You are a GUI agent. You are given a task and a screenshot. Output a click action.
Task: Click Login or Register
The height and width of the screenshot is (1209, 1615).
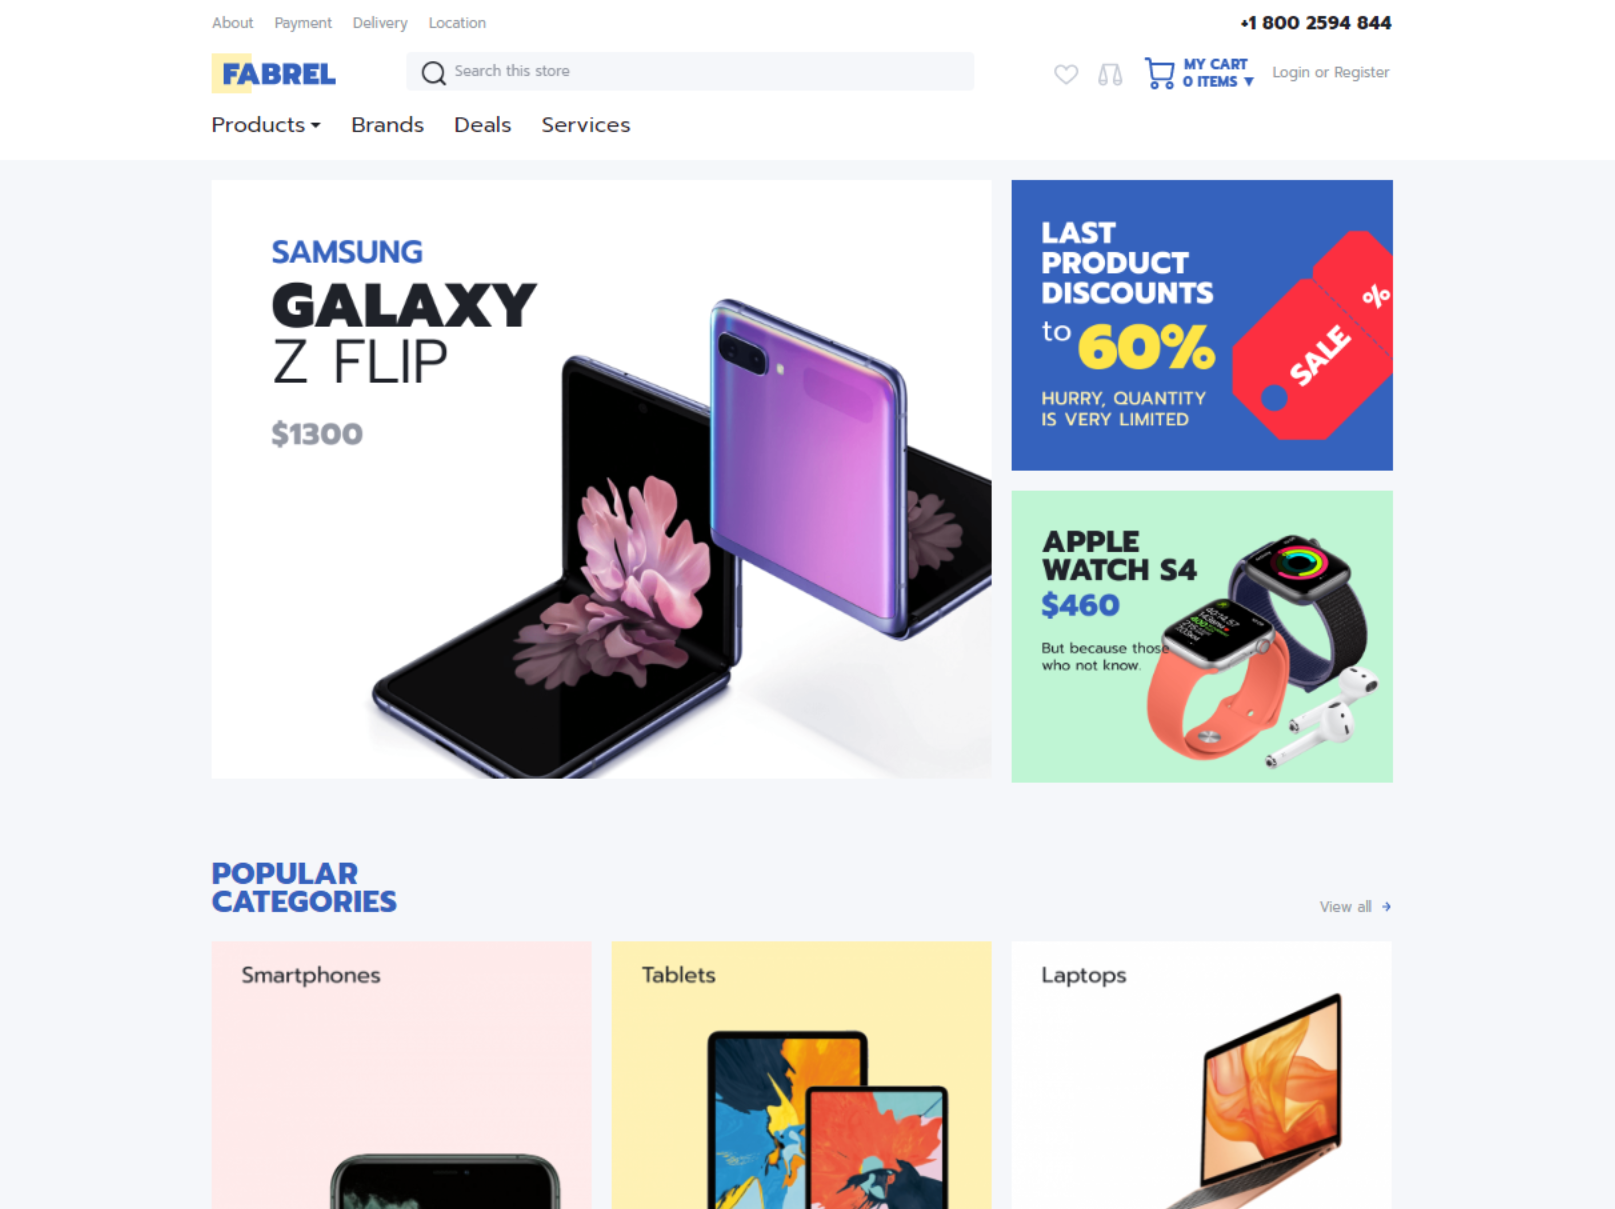(x=1330, y=73)
